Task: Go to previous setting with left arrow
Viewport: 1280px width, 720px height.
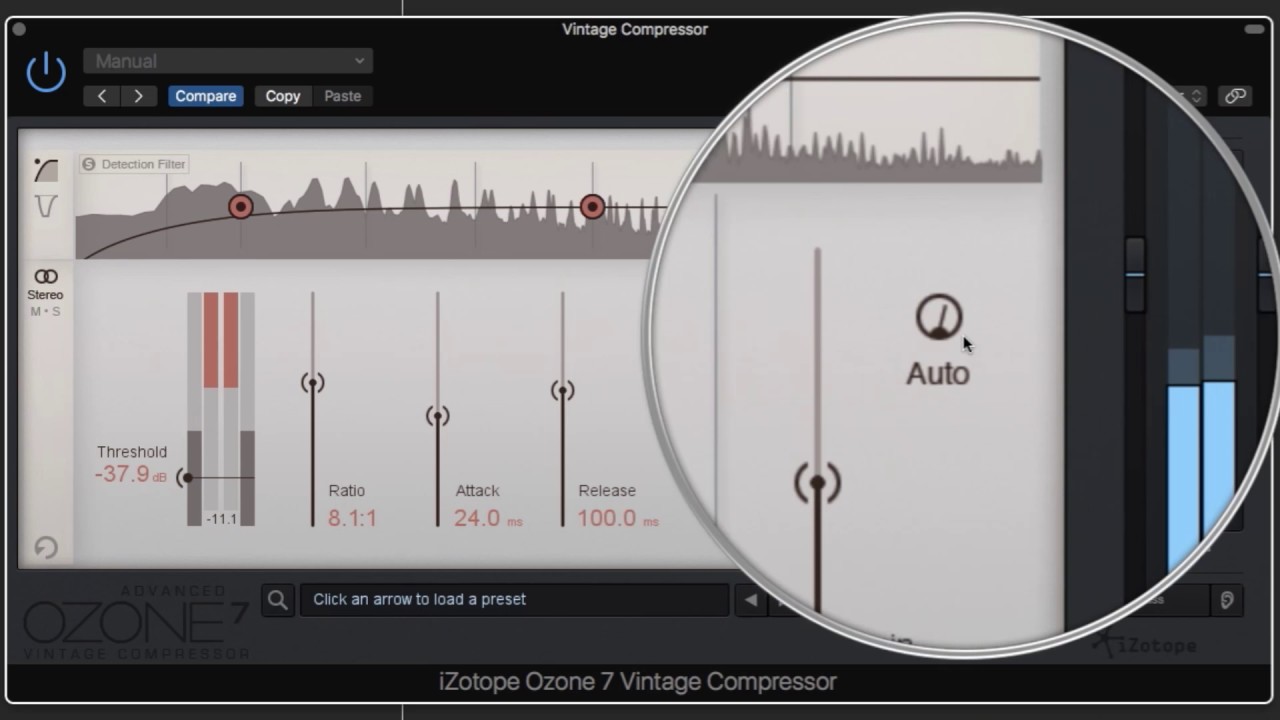Action: coord(102,96)
